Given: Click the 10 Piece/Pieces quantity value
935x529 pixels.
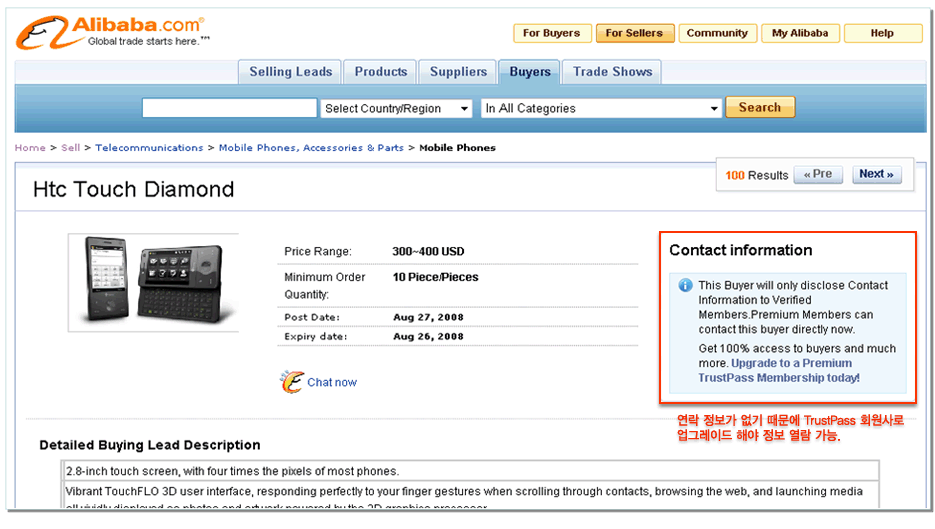Looking at the screenshot, I should pyautogui.click(x=435, y=277).
